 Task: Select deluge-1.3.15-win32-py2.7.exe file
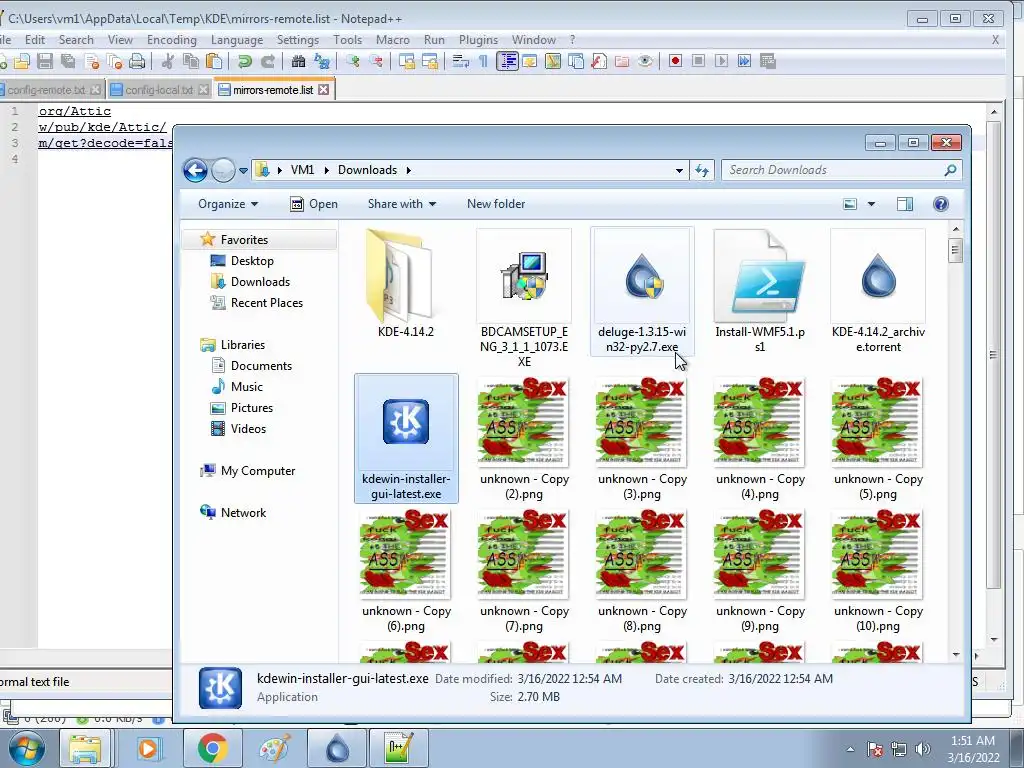[642, 291]
